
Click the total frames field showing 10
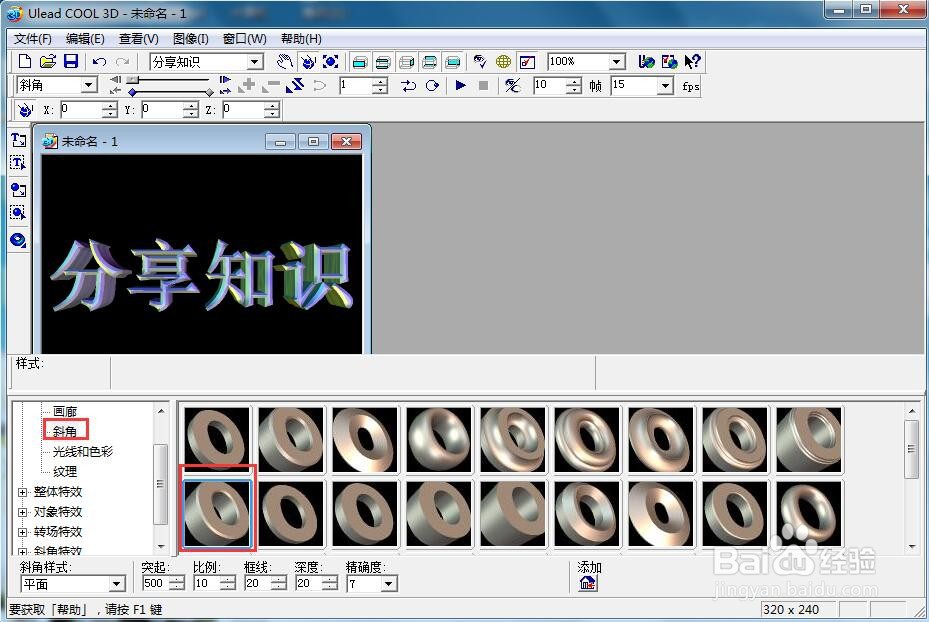[550, 85]
